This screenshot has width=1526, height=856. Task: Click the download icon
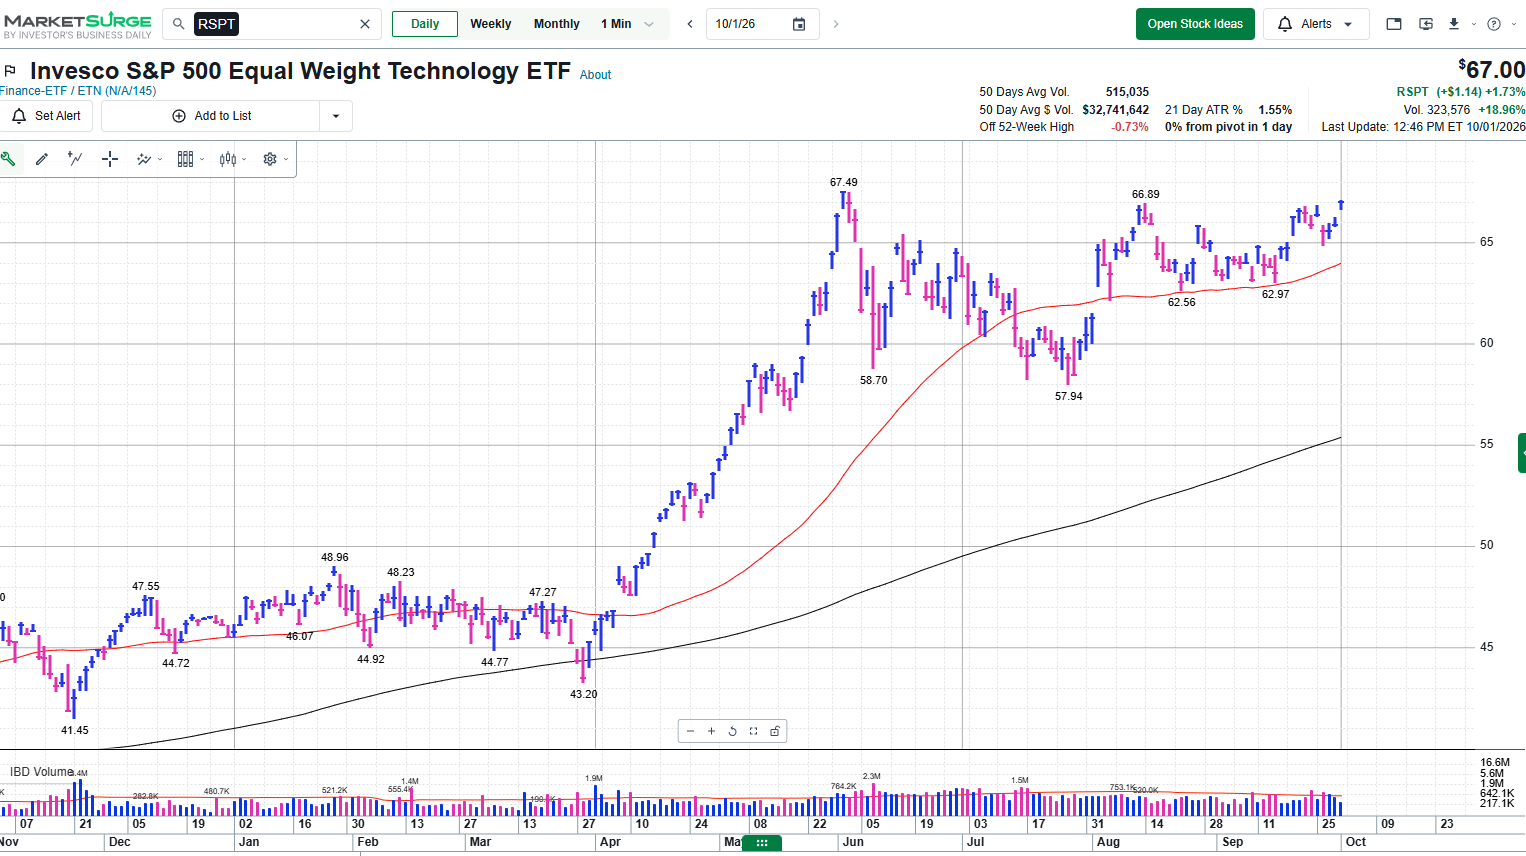point(1454,24)
